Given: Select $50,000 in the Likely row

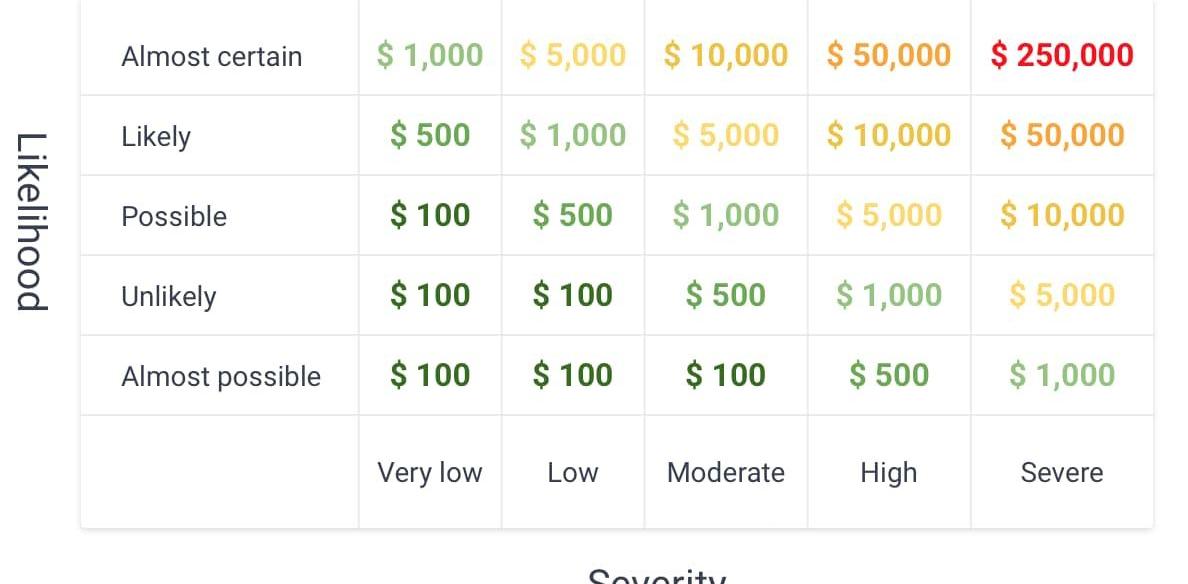Looking at the screenshot, I should (x=1061, y=135).
